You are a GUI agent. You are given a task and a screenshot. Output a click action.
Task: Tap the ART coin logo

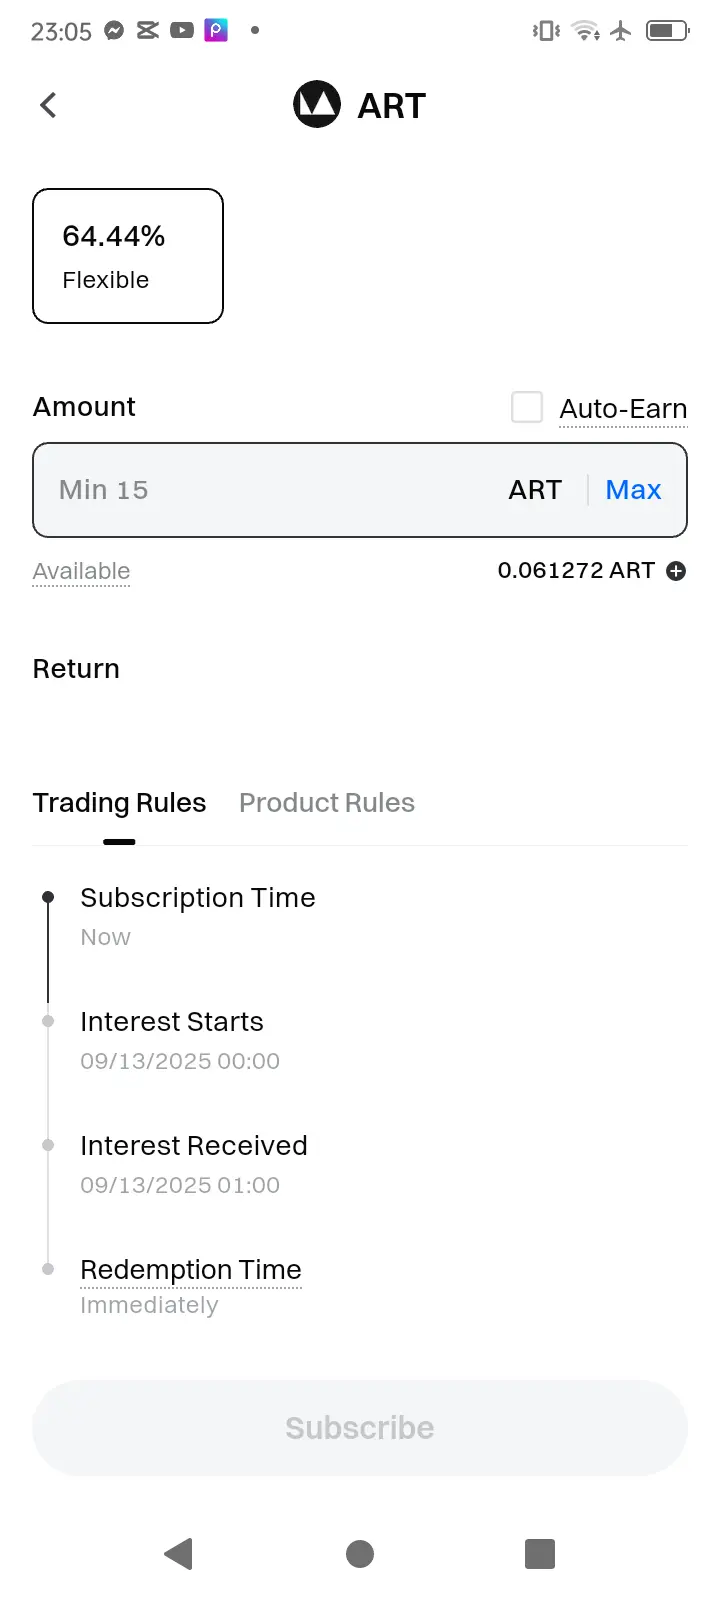(x=317, y=104)
